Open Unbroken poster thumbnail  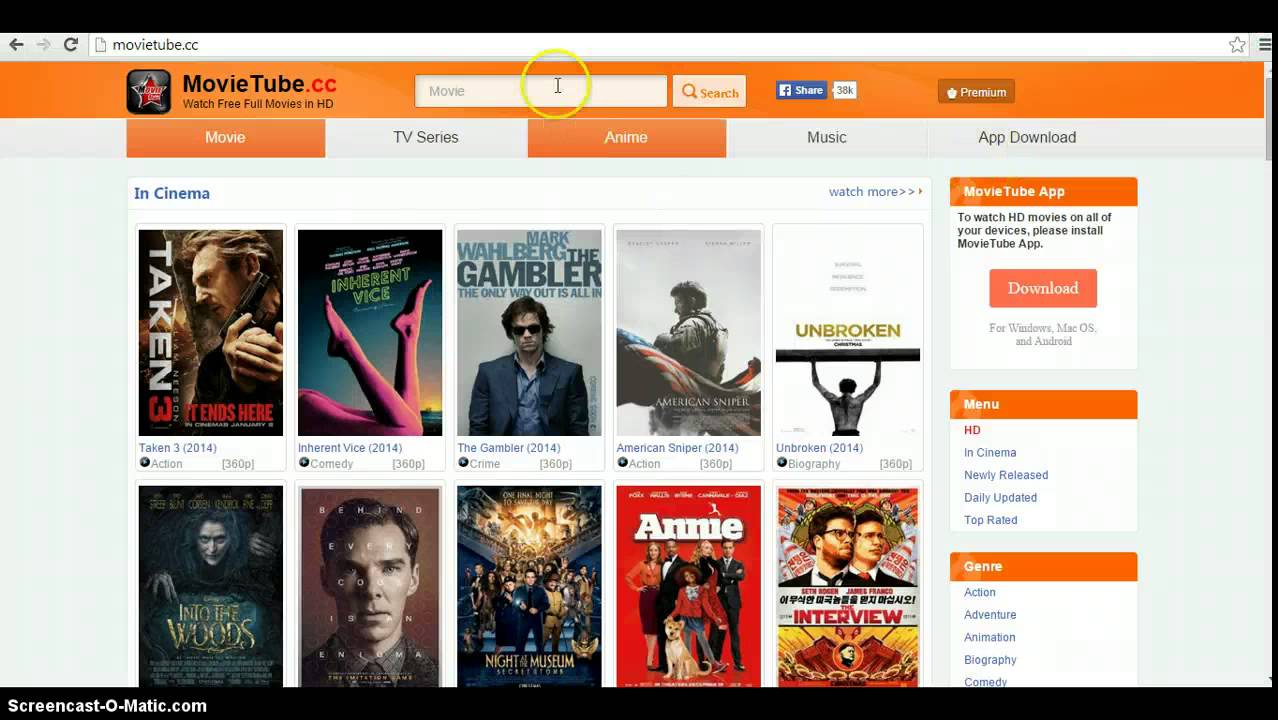point(848,333)
